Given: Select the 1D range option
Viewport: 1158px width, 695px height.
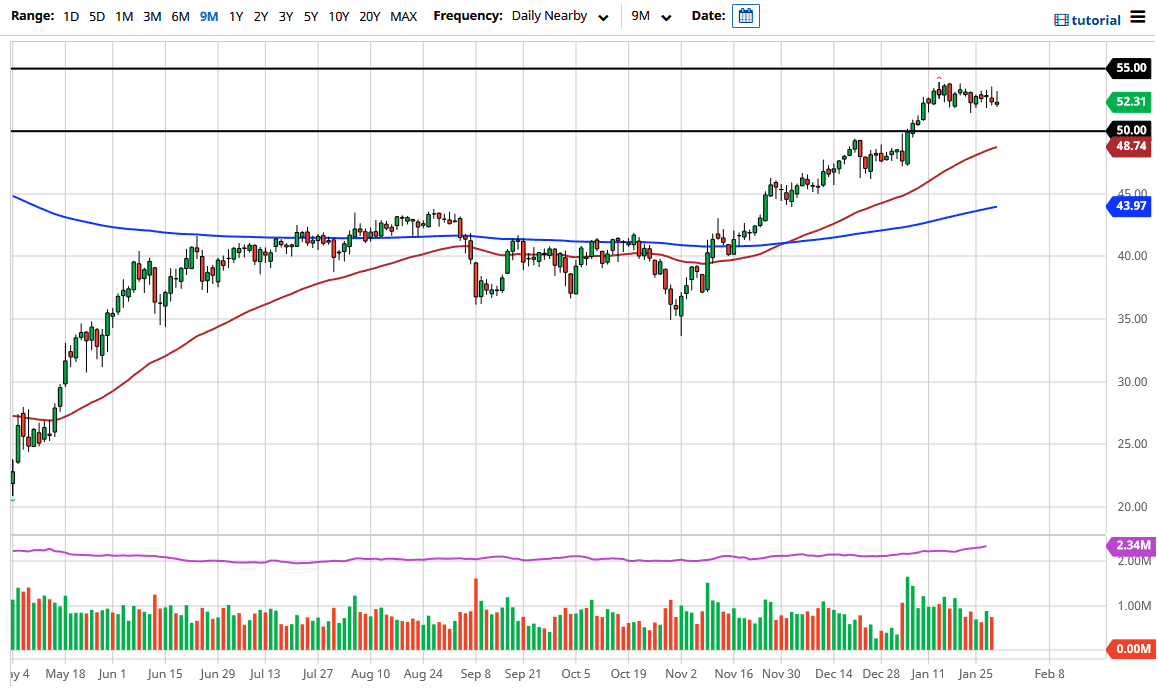Looking at the screenshot, I should (x=70, y=16).
